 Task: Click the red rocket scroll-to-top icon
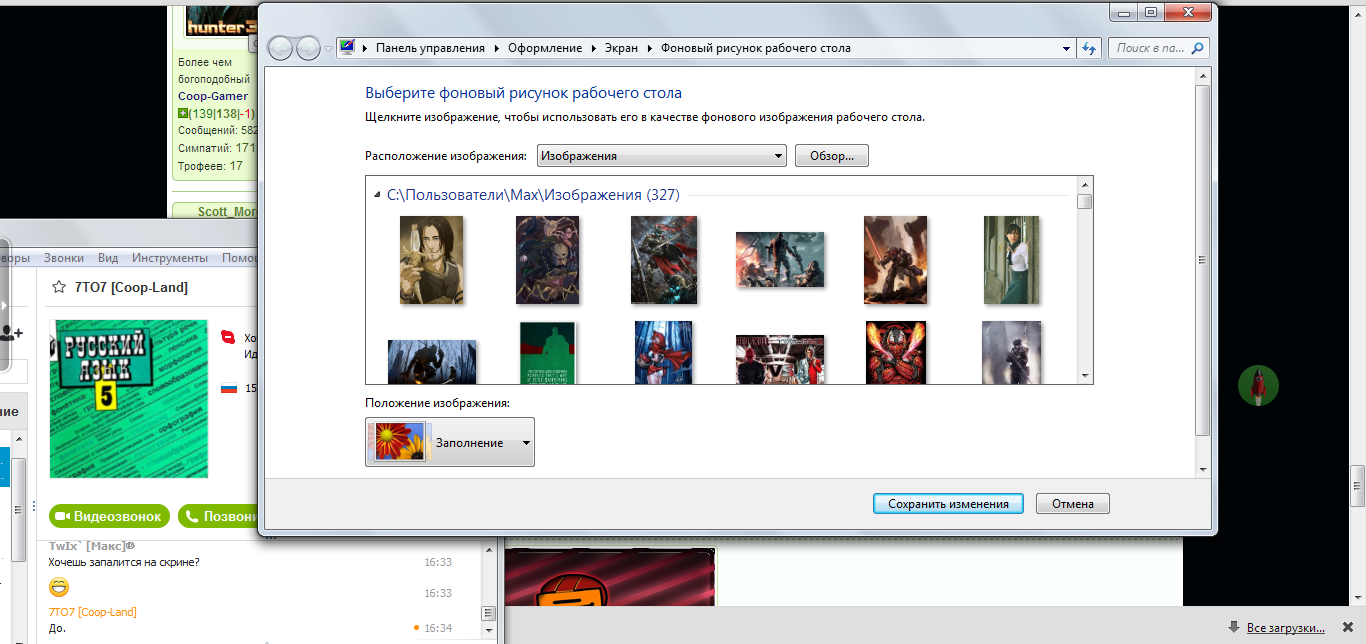(x=1258, y=386)
